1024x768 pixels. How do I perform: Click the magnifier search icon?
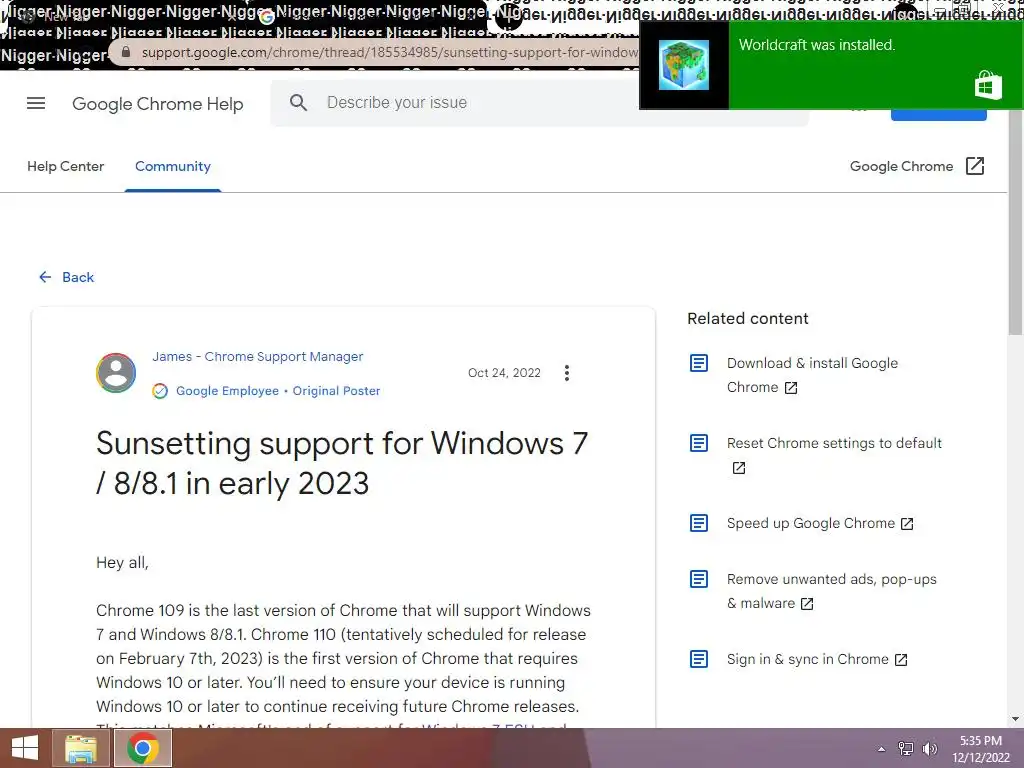click(298, 103)
